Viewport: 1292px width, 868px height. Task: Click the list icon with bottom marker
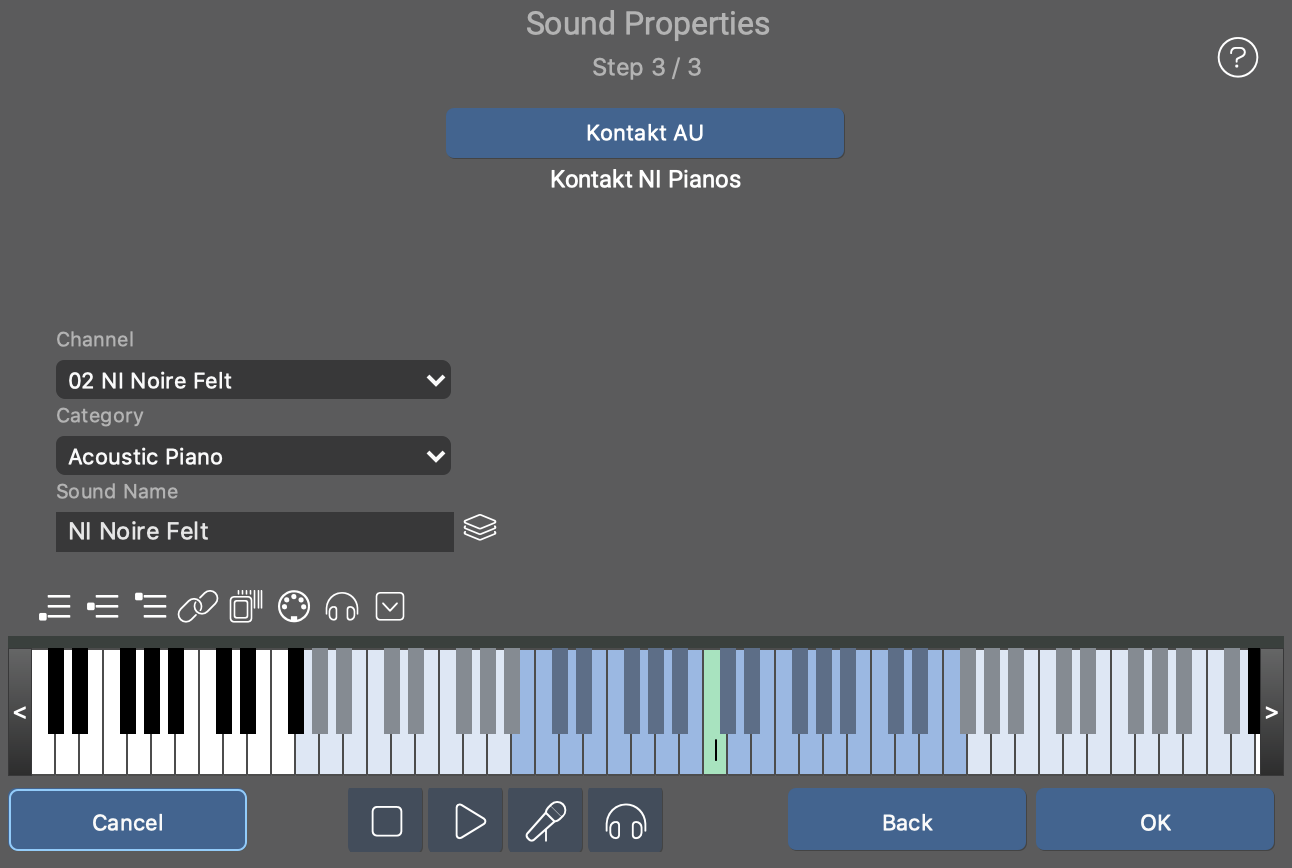click(55, 607)
